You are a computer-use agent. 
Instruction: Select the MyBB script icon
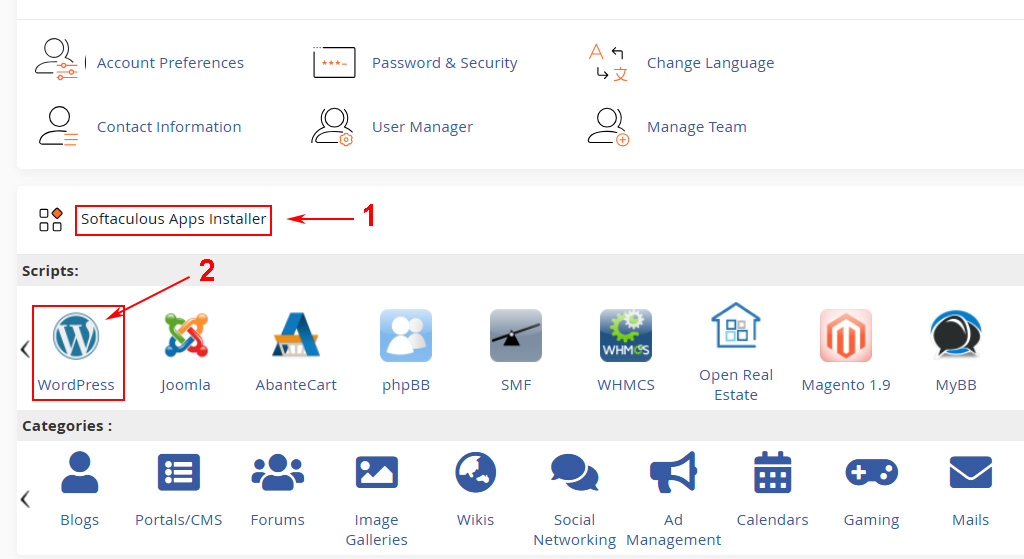[956, 334]
